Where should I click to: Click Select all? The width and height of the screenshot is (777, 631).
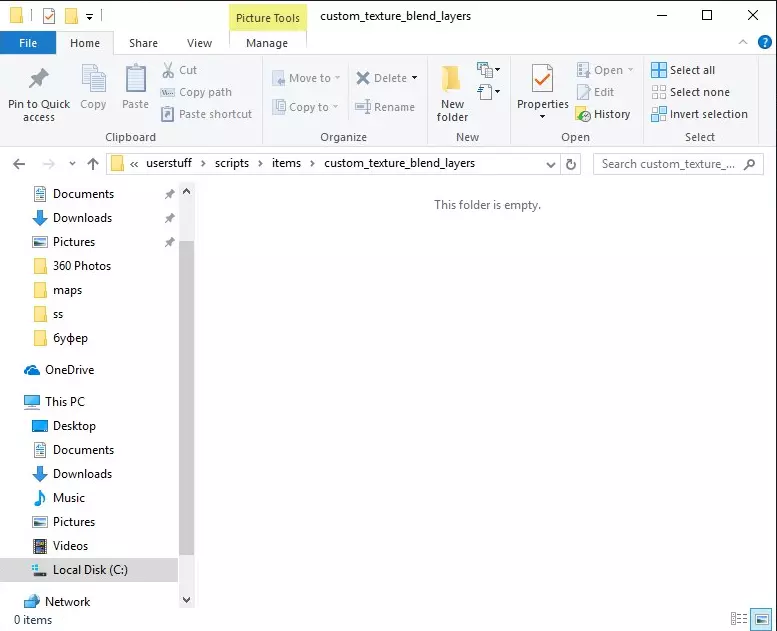683,70
